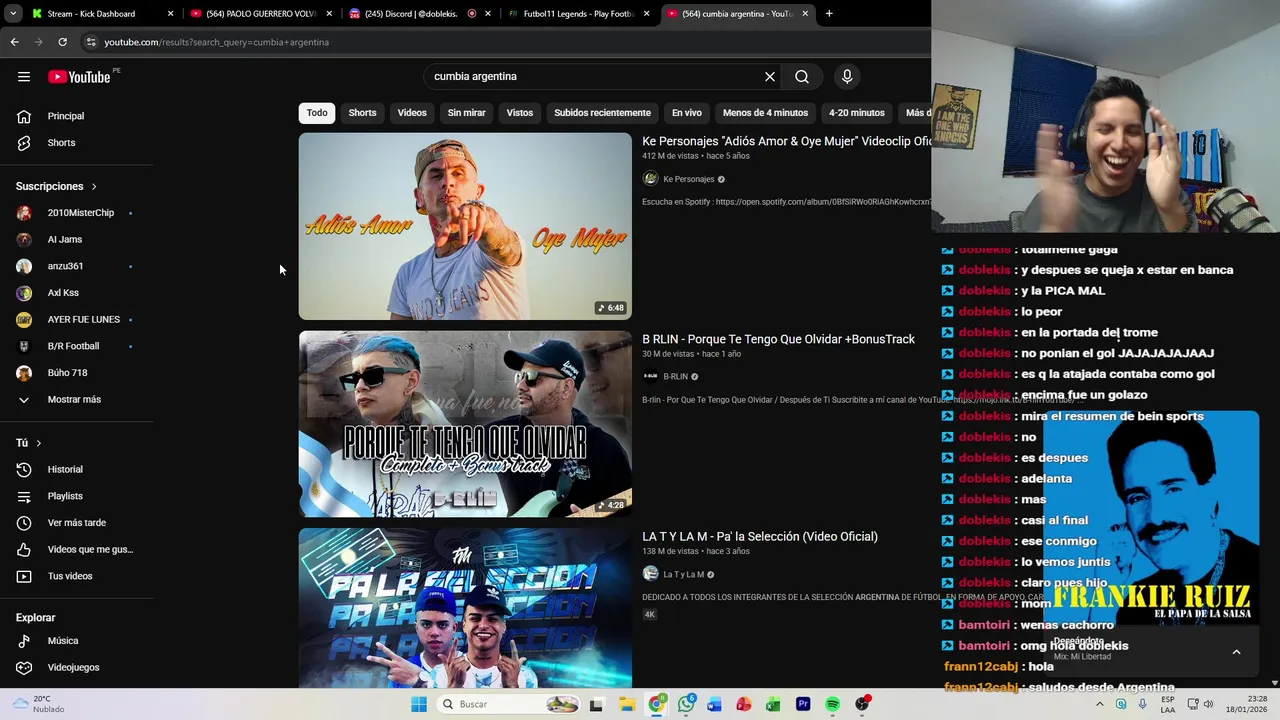Click the browser address bar URL
This screenshot has width=1280, height=720.
click(216, 42)
